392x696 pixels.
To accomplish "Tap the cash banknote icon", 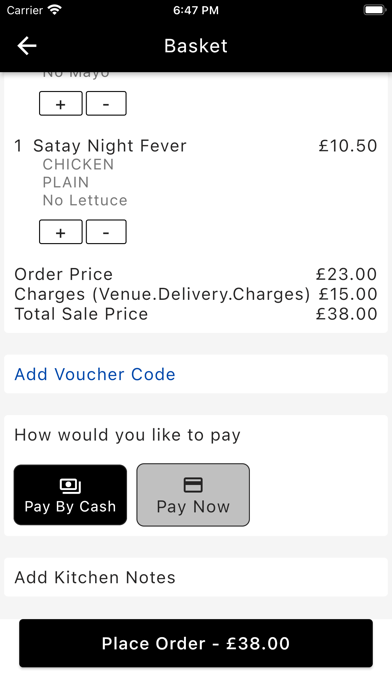I will 70,486.
